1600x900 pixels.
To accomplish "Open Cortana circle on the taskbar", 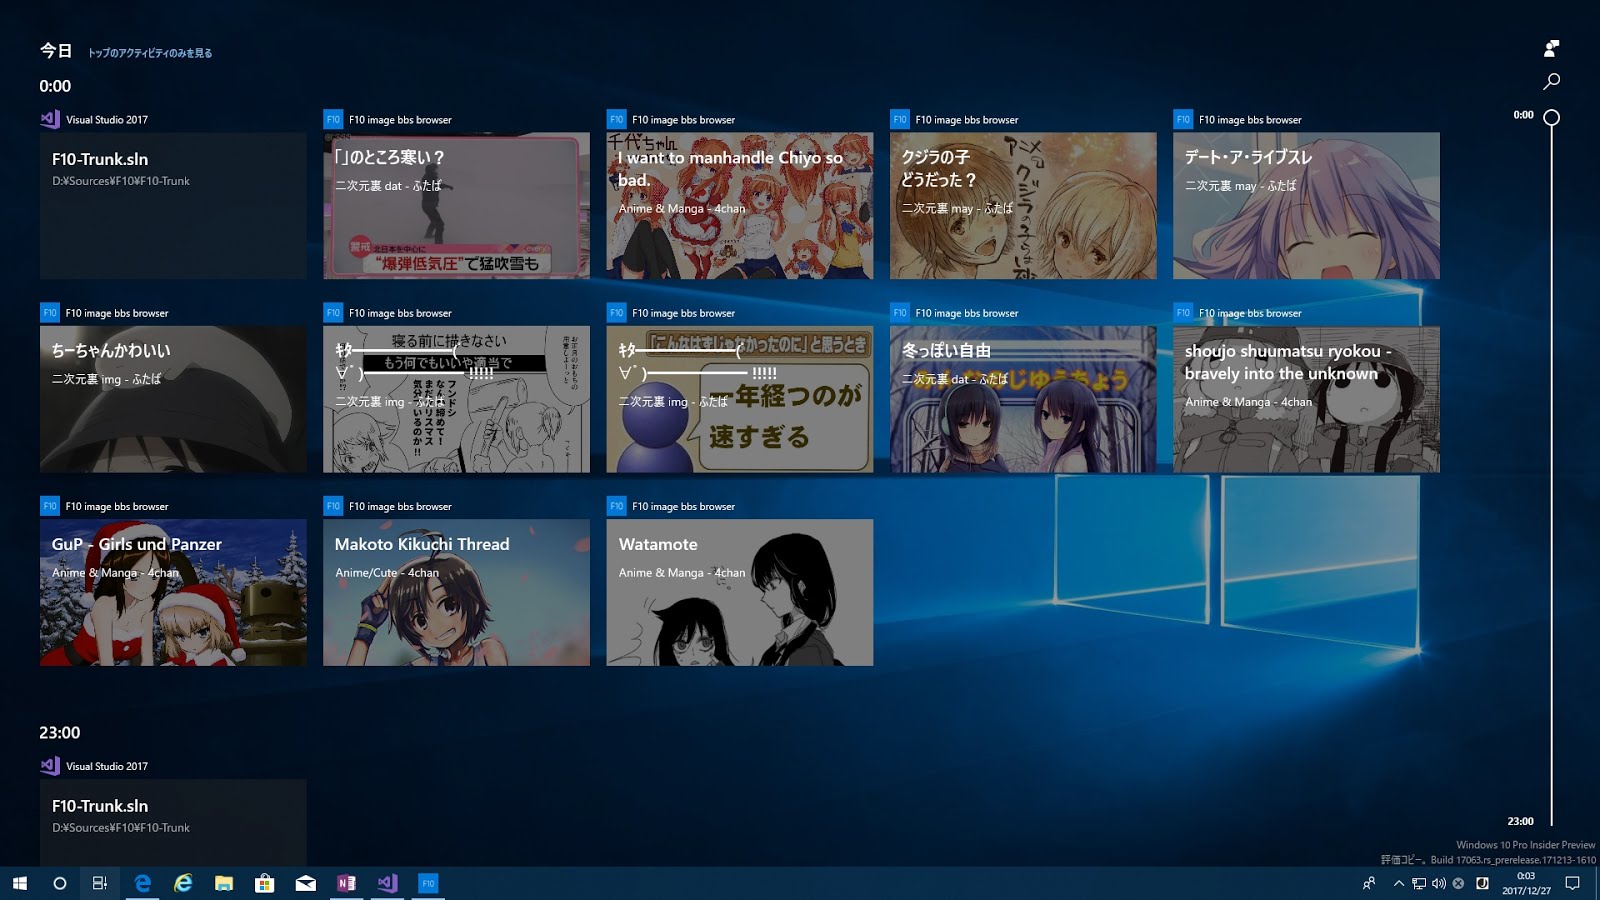I will pos(59,883).
